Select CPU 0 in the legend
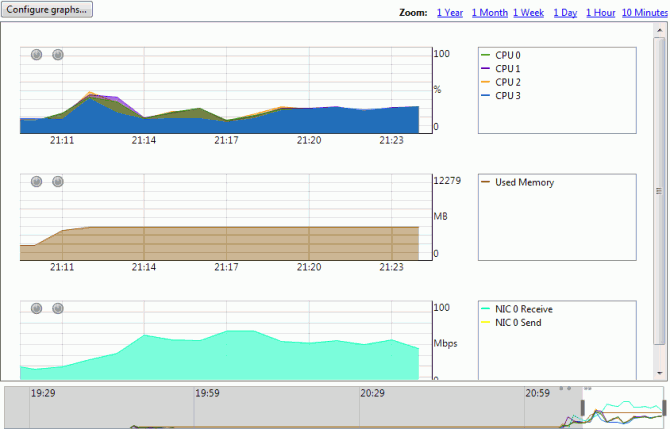 point(501,55)
